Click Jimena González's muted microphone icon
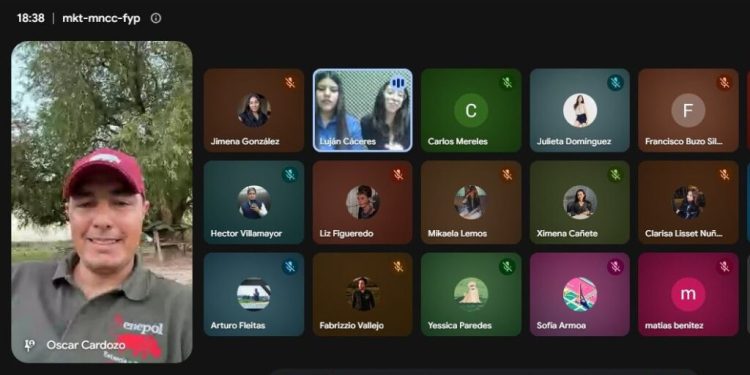This screenshot has height=375, width=750. pyautogui.click(x=290, y=83)
